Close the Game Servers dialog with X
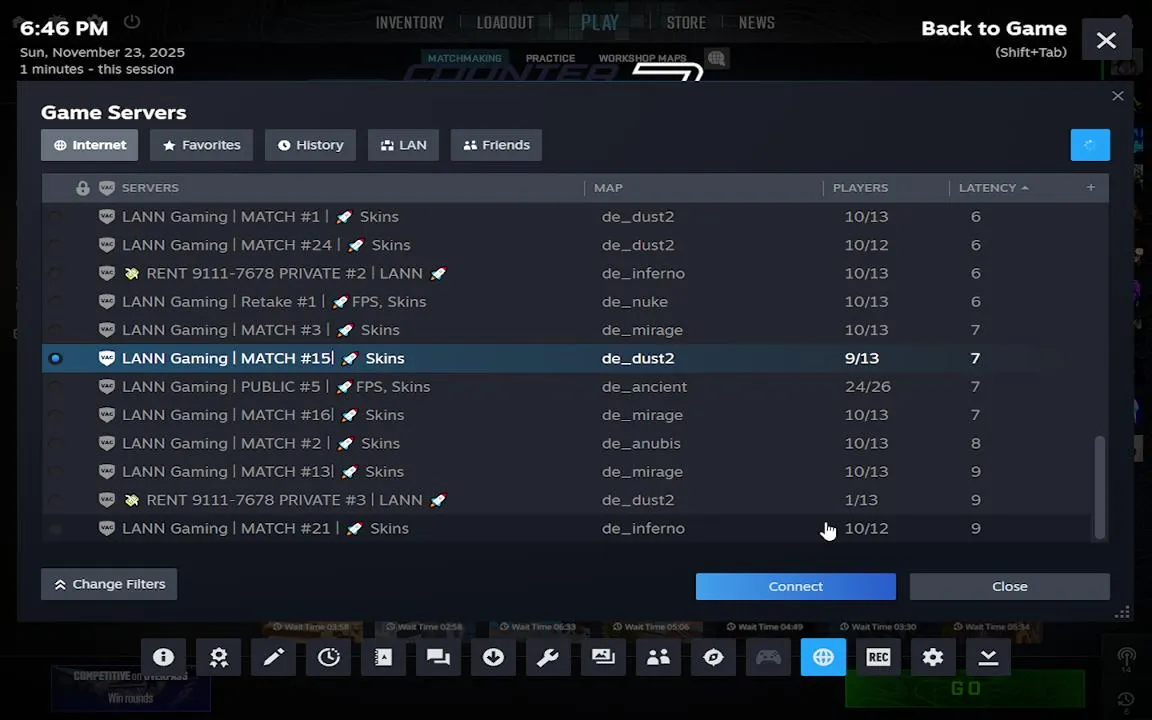The image size is (1152, 720). [x=1117, y=96]
